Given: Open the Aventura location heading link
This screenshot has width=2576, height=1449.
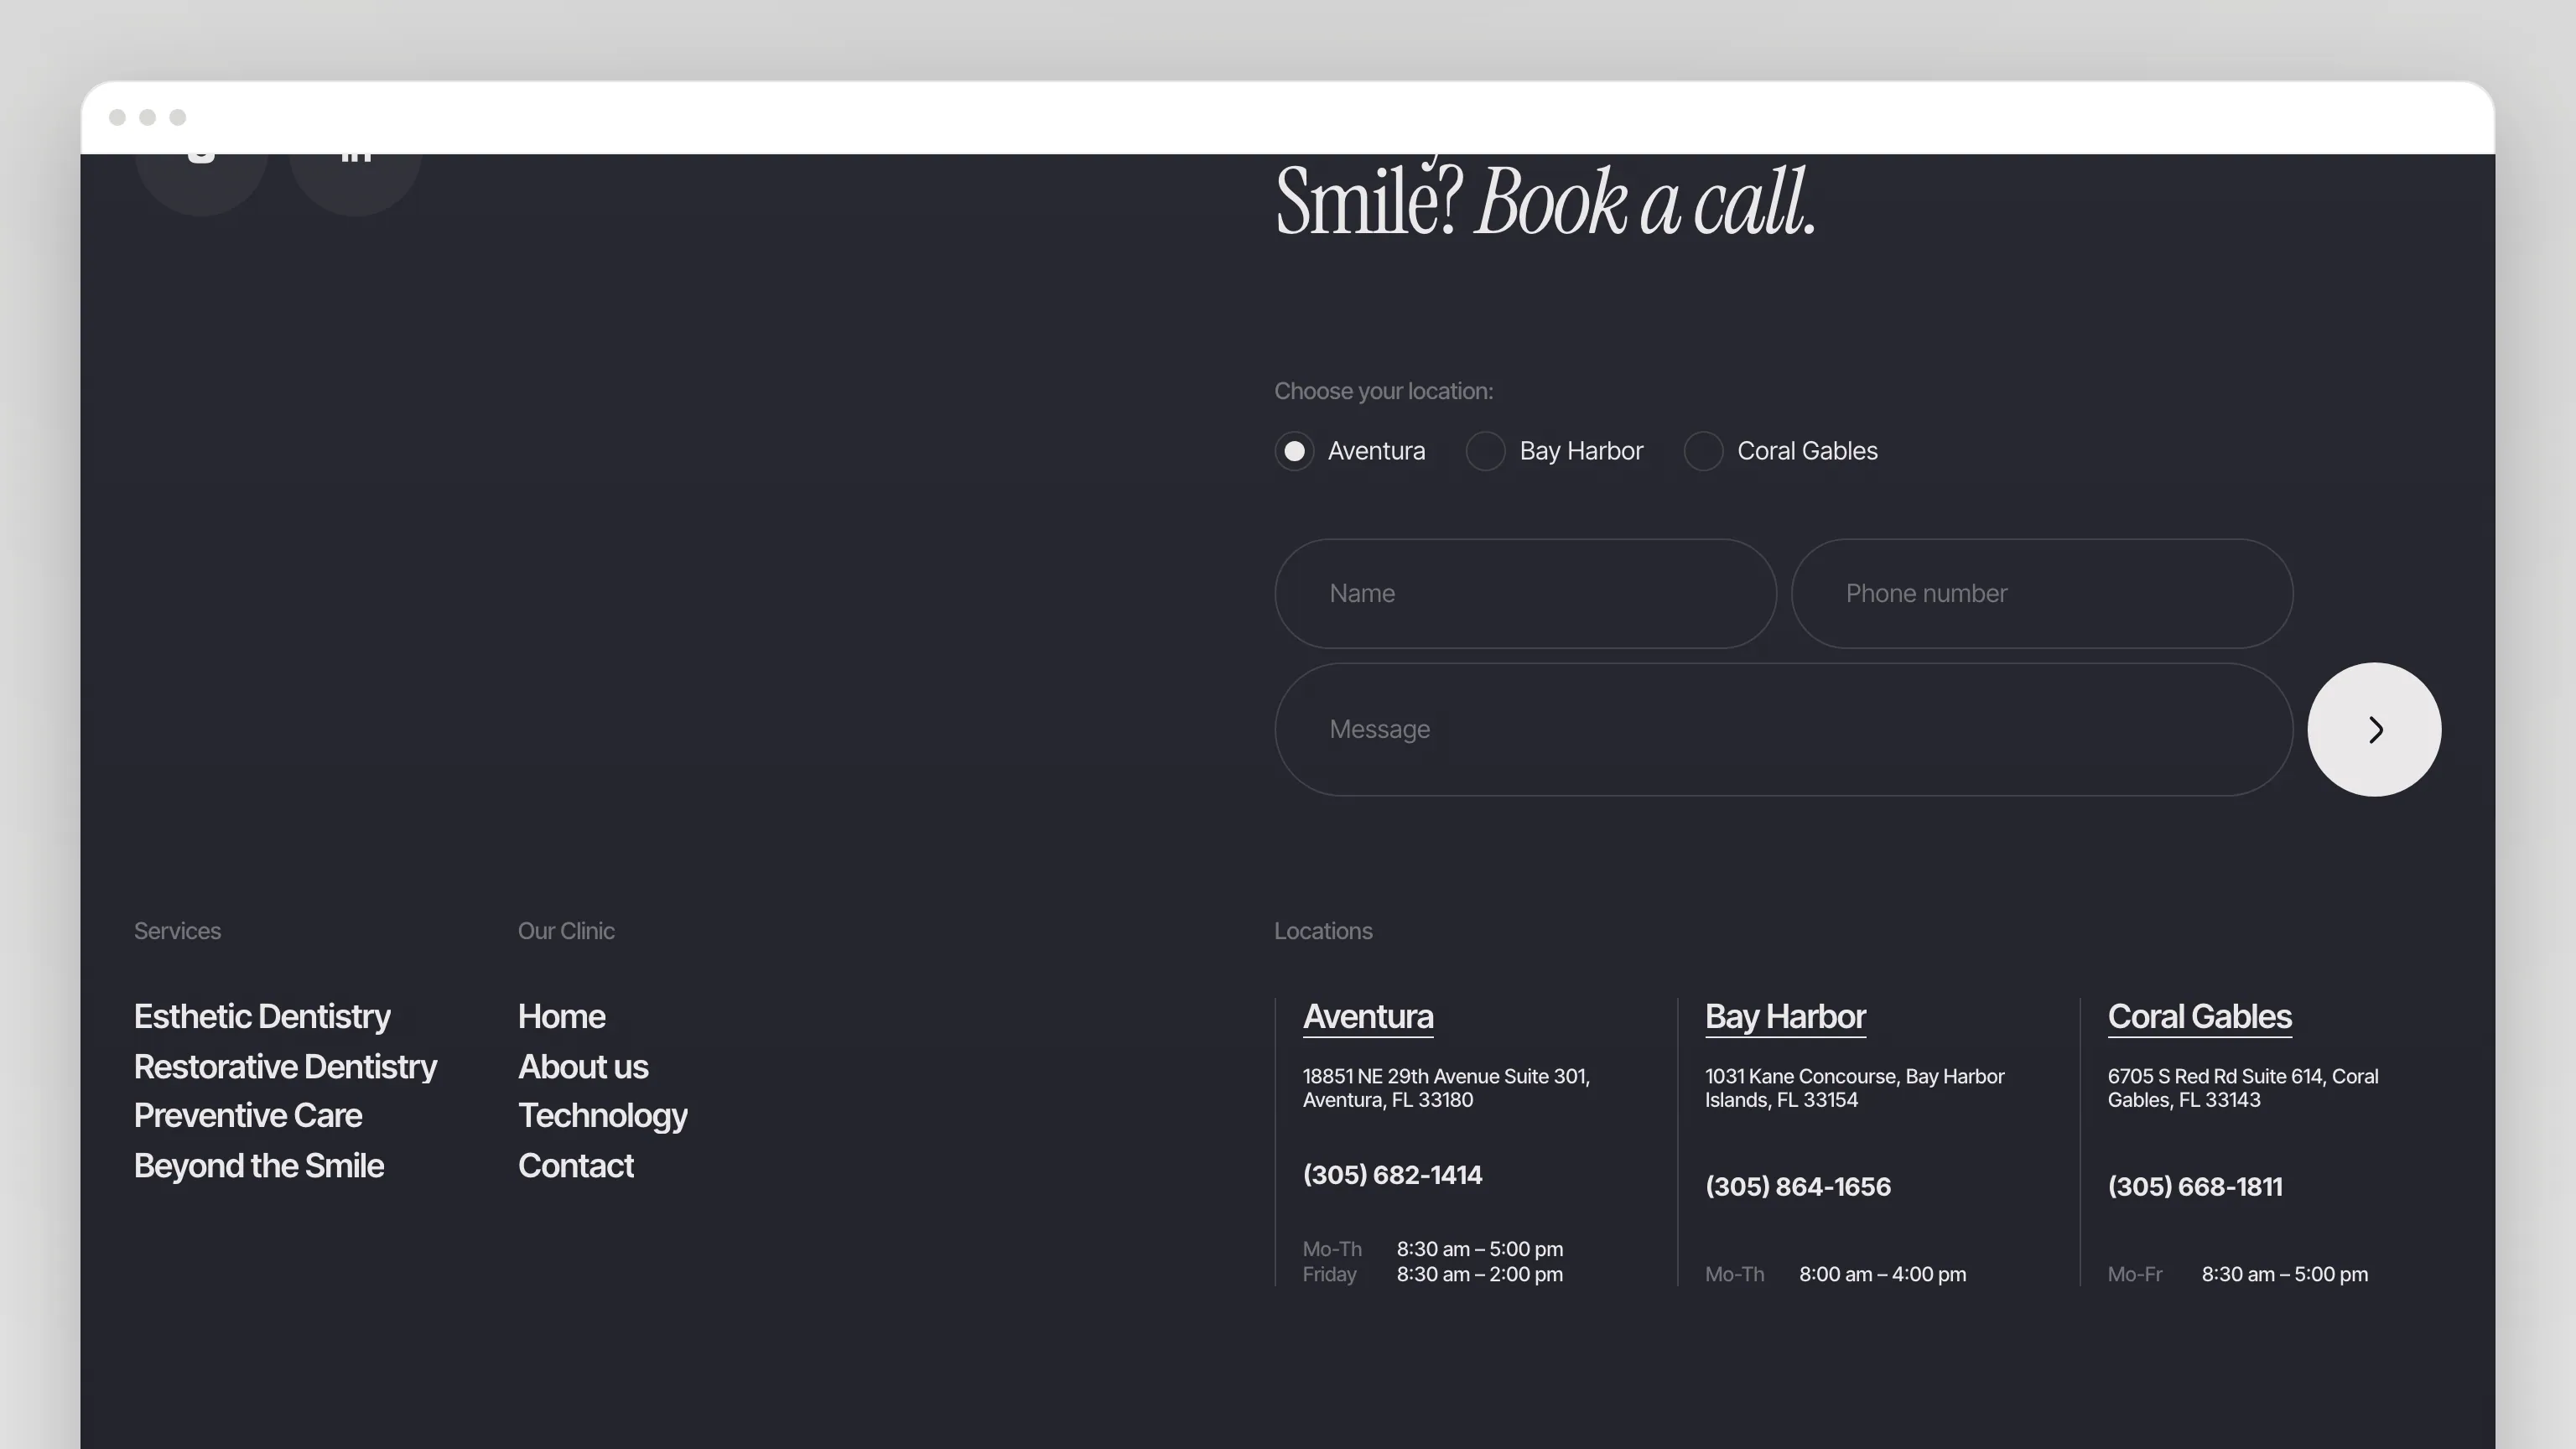Looking at the screenshot, I should click(1367, 1016).
